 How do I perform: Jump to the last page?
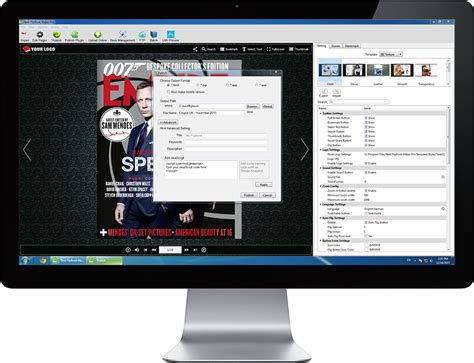pyautogui.click(x=195, y=250)
